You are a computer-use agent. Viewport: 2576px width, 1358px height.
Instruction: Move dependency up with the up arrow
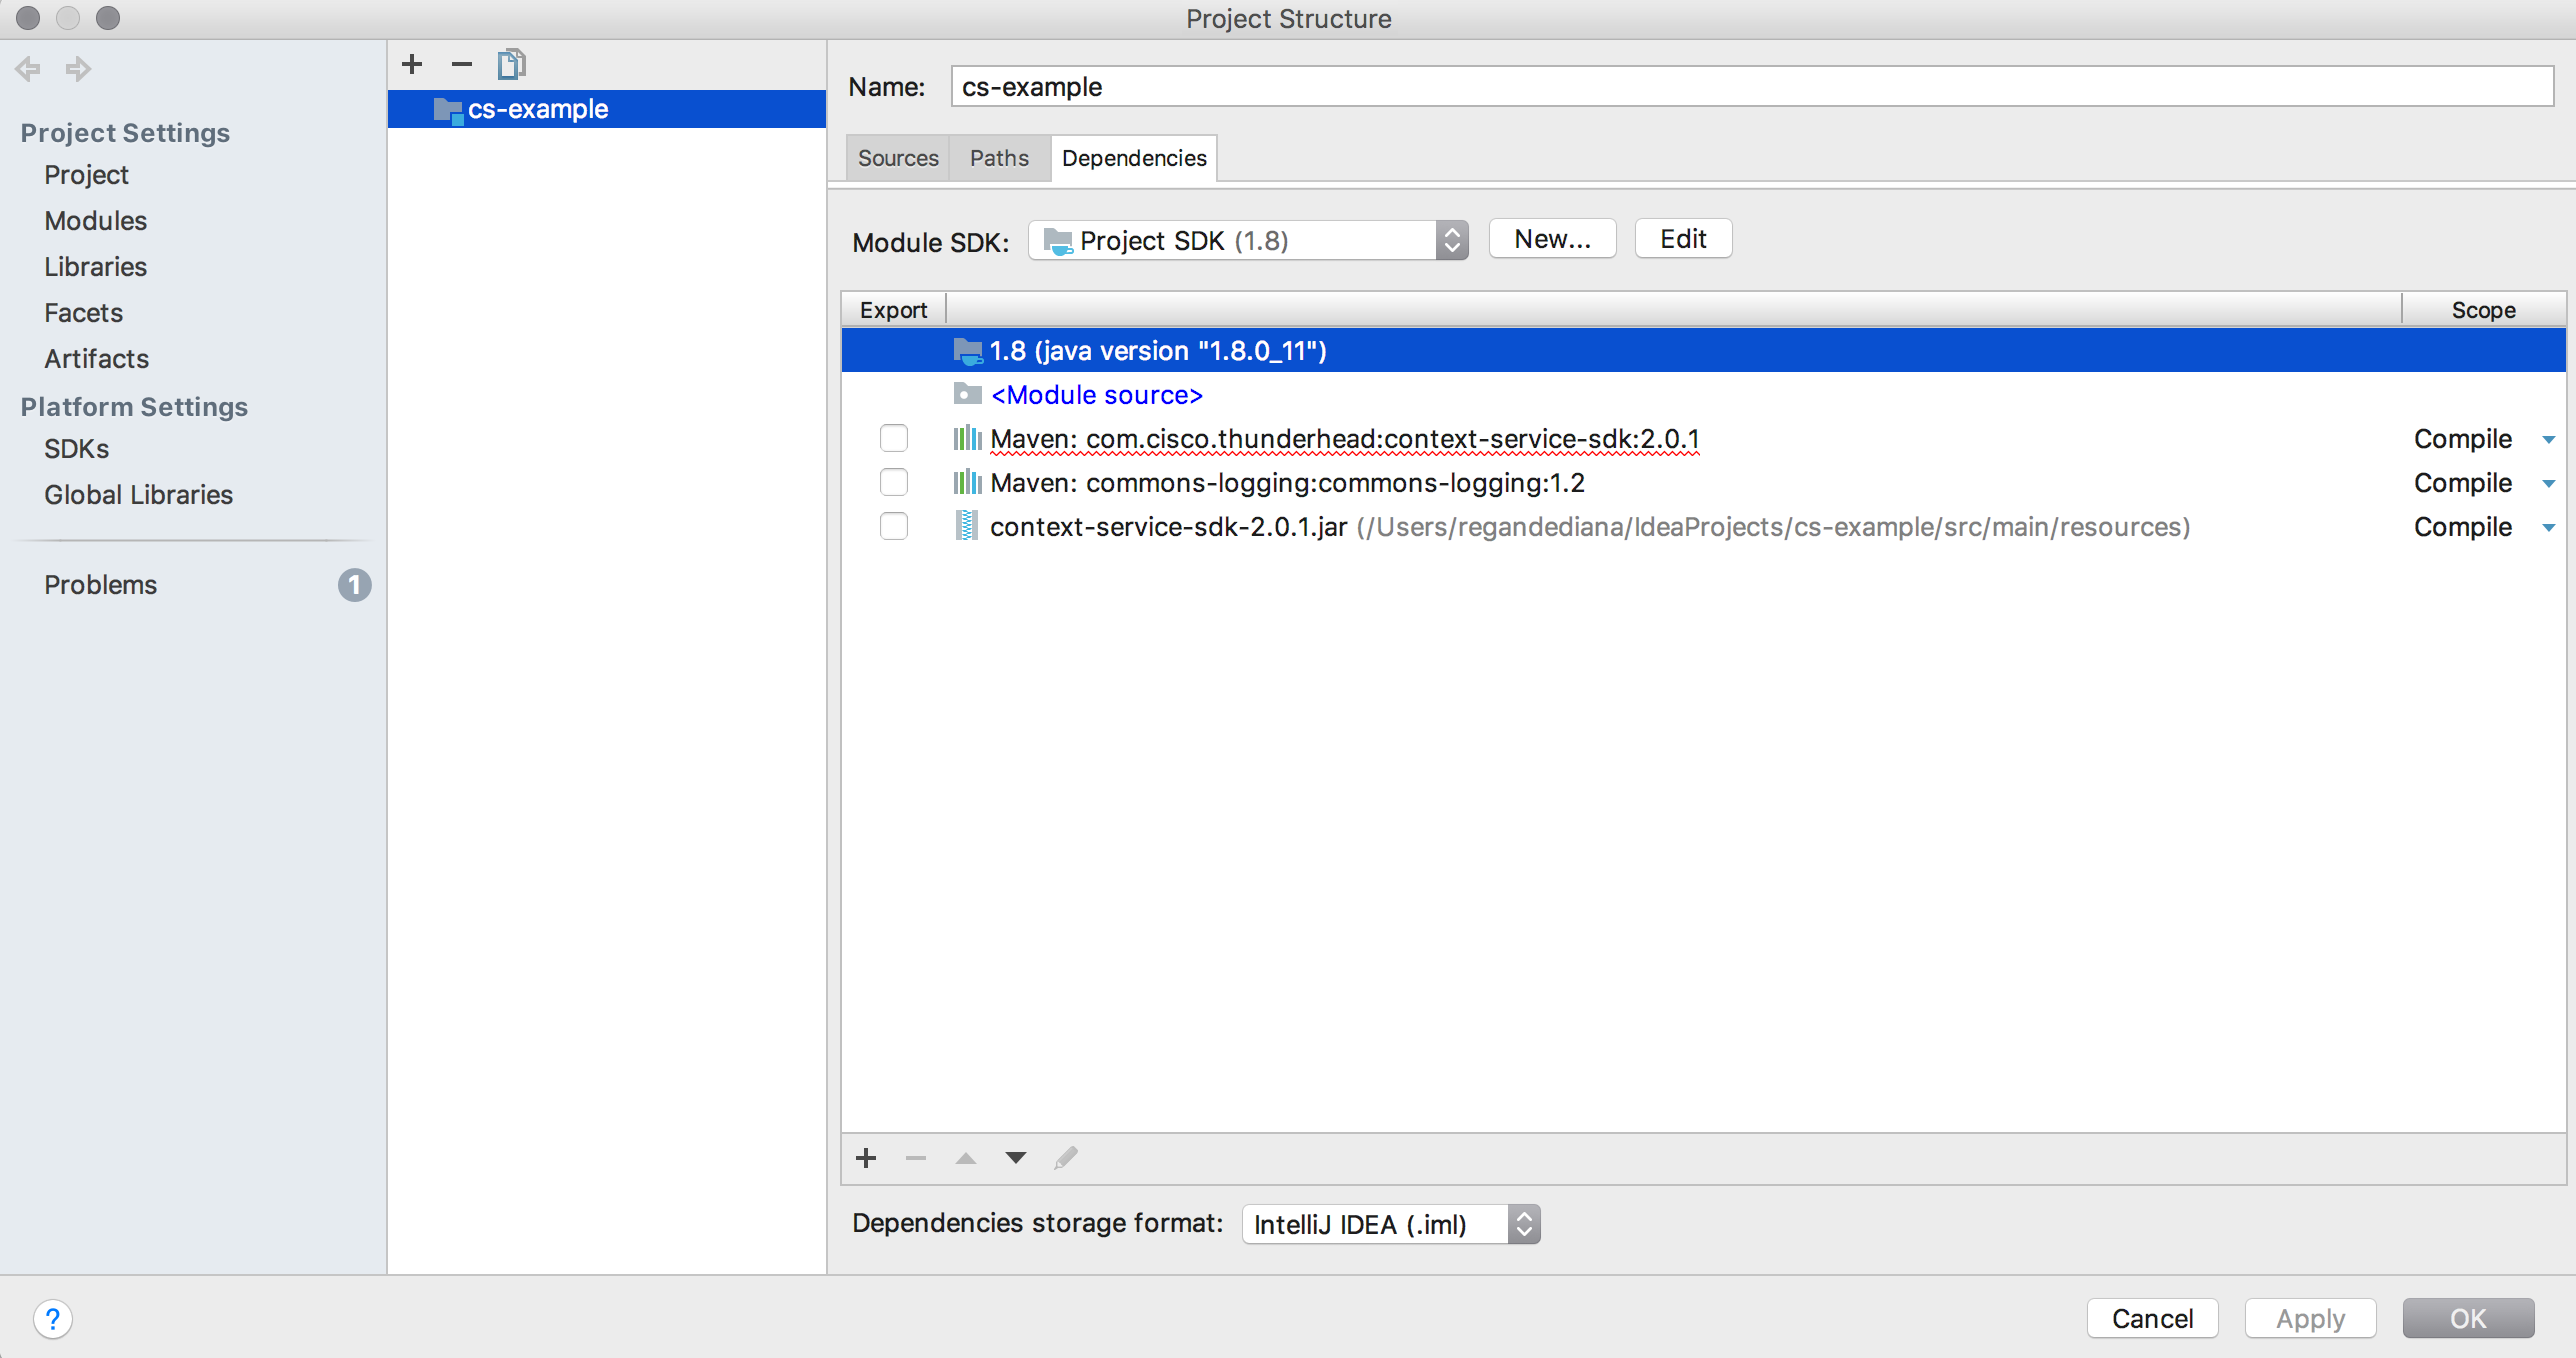point(966,1158)
